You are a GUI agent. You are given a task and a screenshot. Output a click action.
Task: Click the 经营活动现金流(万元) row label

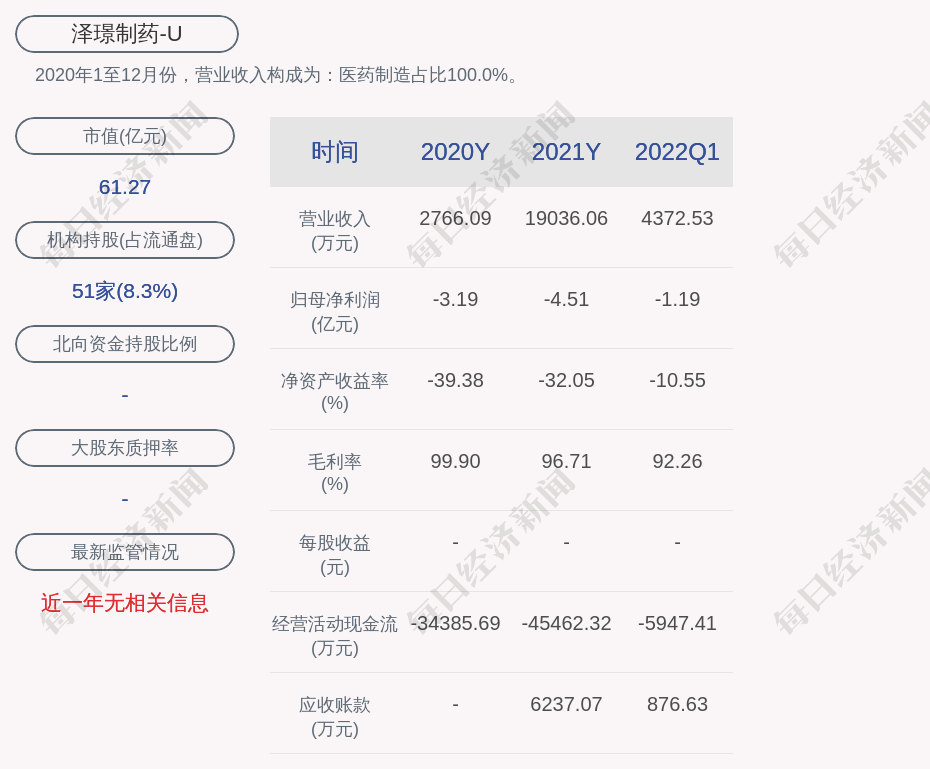pos(335,636)
